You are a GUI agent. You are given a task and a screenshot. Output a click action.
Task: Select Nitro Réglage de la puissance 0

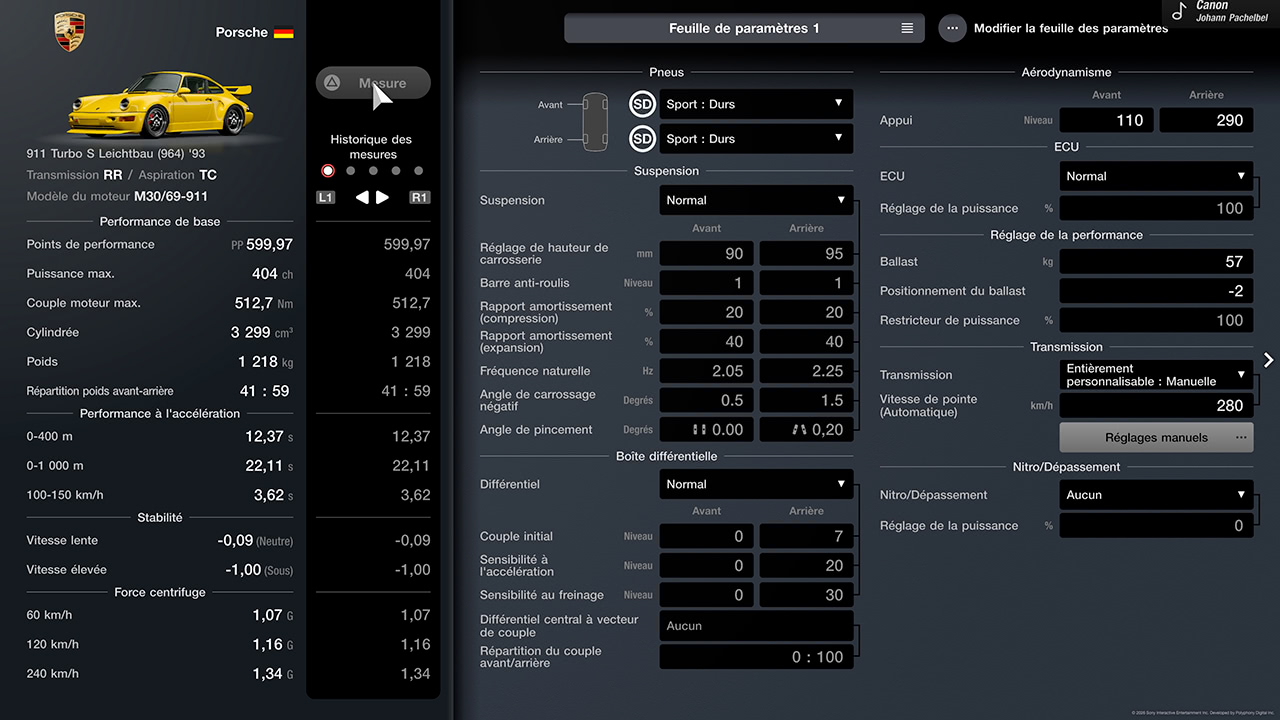pos(1157,525)
